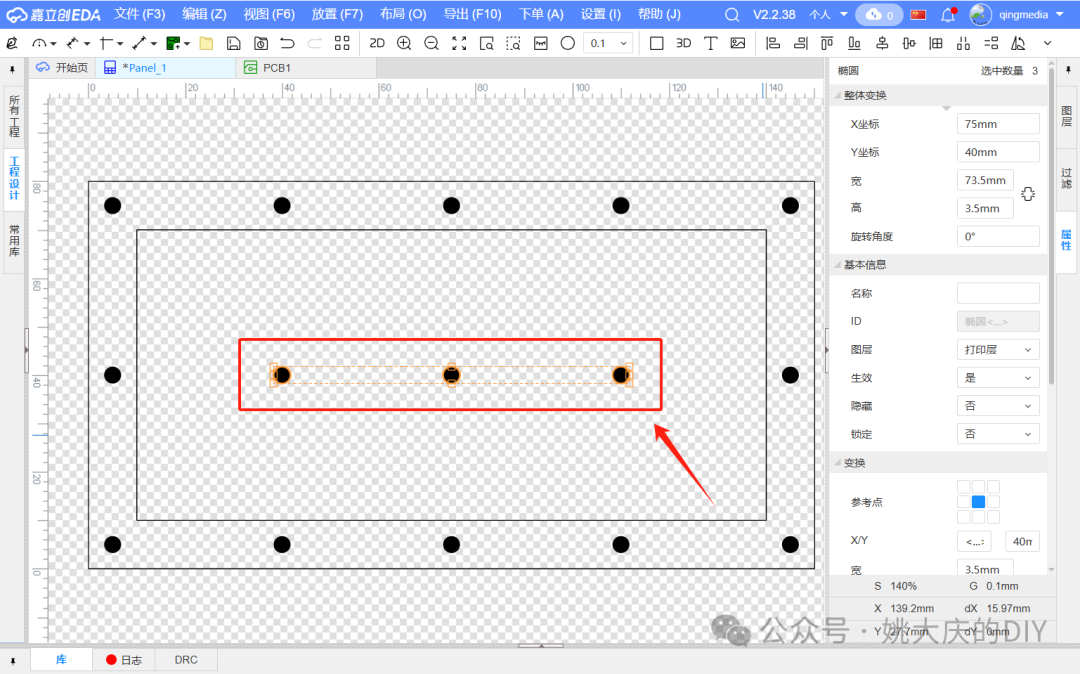This screenshot has height=674, width=1080.
Task: Click the dashed area zoom icon
Action: click(513, 43)
